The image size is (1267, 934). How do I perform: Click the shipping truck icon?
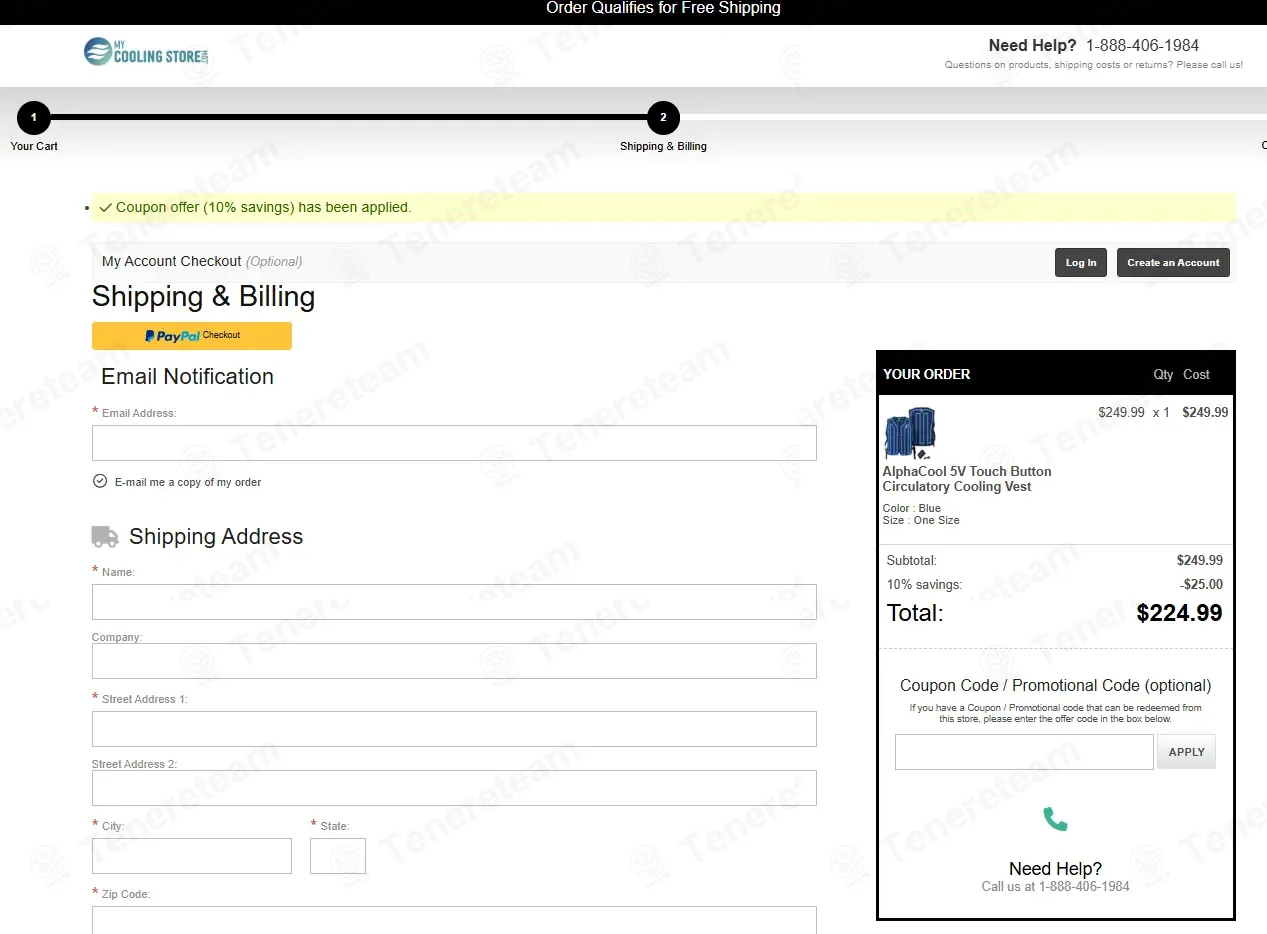coord(105,537)
